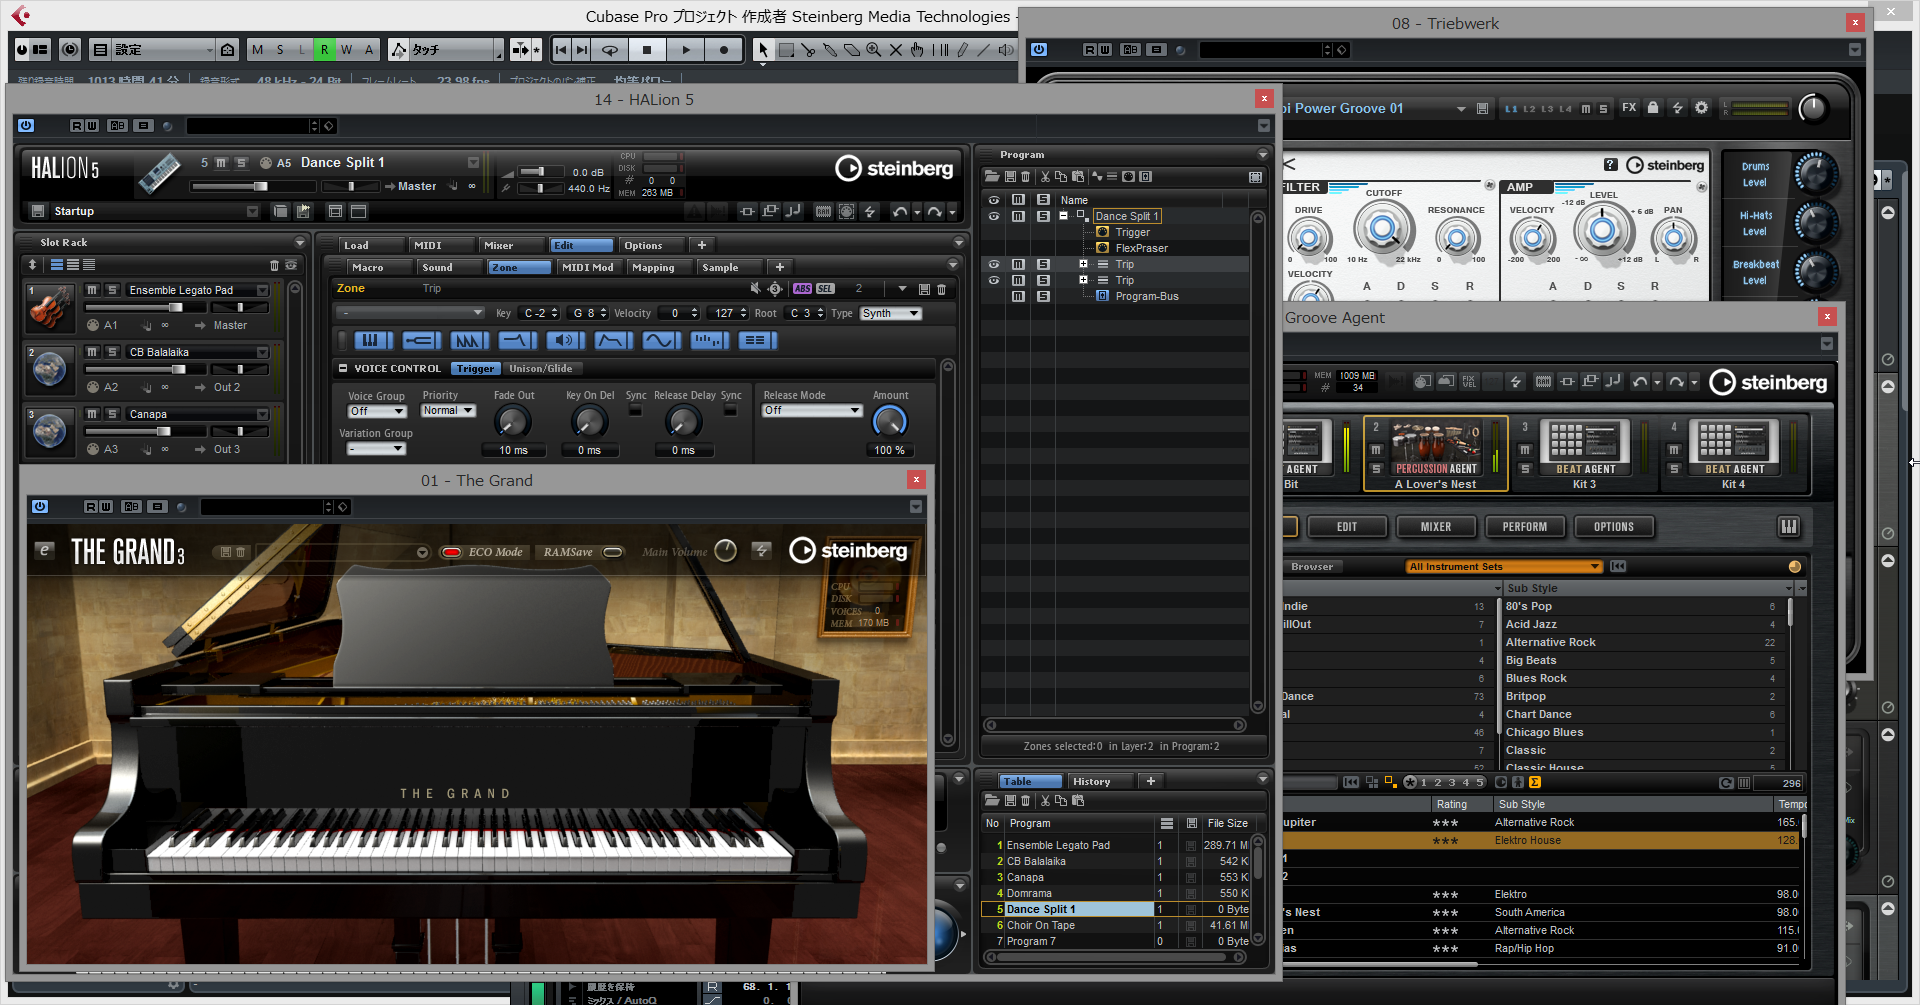Select the Glue tool in Cubase toolbar

[830, 49]
